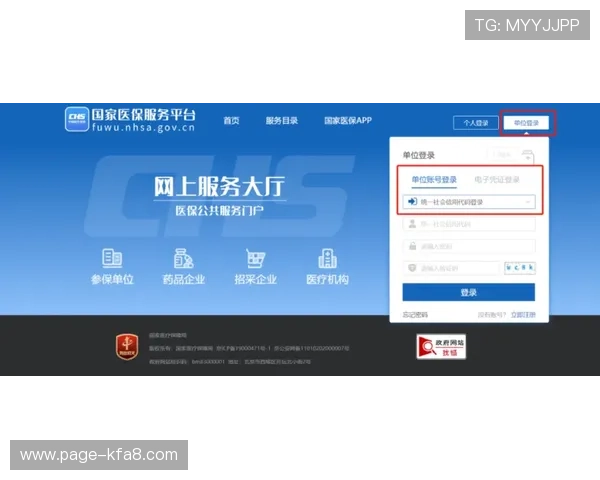Focus the password input field
Image resolution: width=600 pixels, height=480 pixels.
[469, 246]
